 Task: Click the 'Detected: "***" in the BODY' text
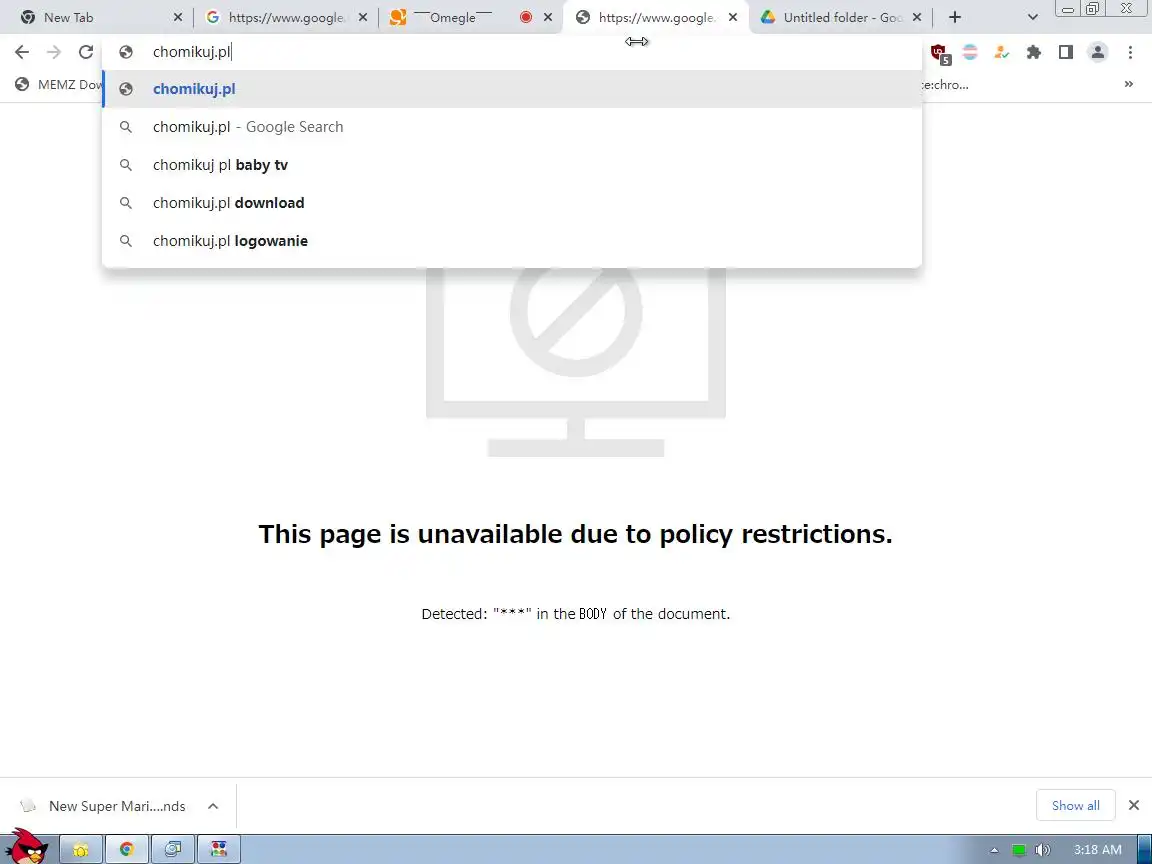576,614
